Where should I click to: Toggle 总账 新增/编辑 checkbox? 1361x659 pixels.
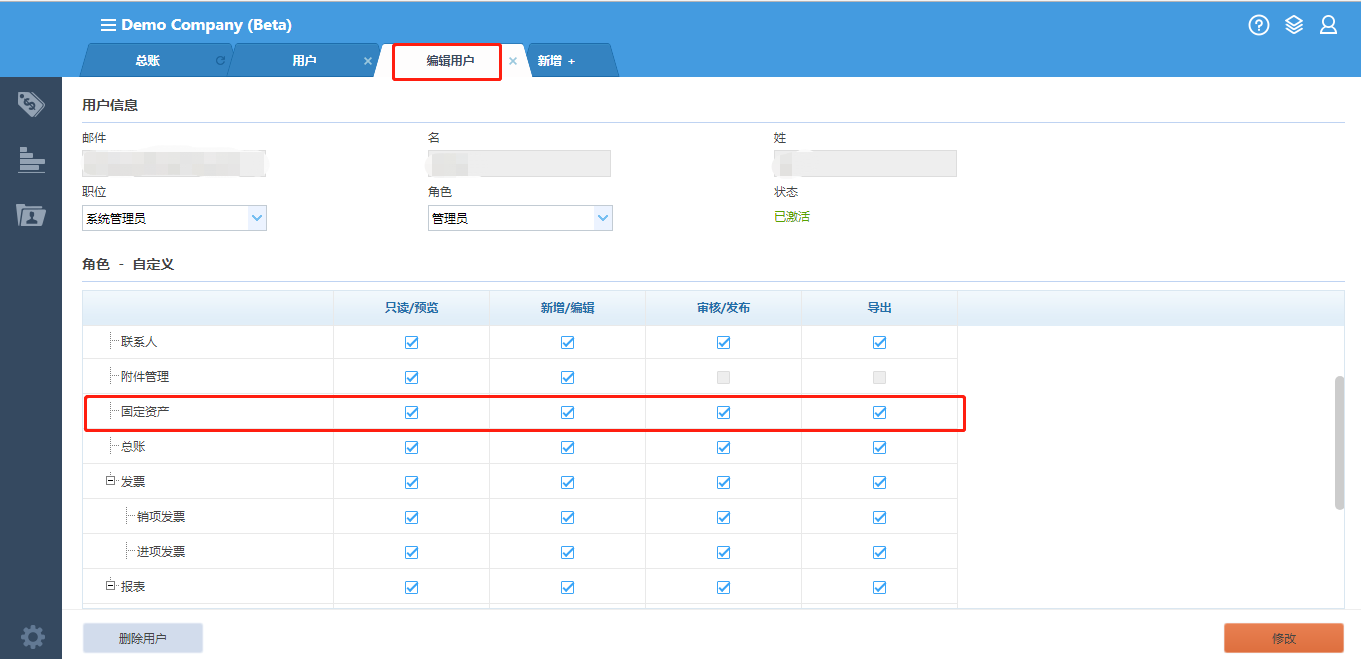click(x=567, y=447)
